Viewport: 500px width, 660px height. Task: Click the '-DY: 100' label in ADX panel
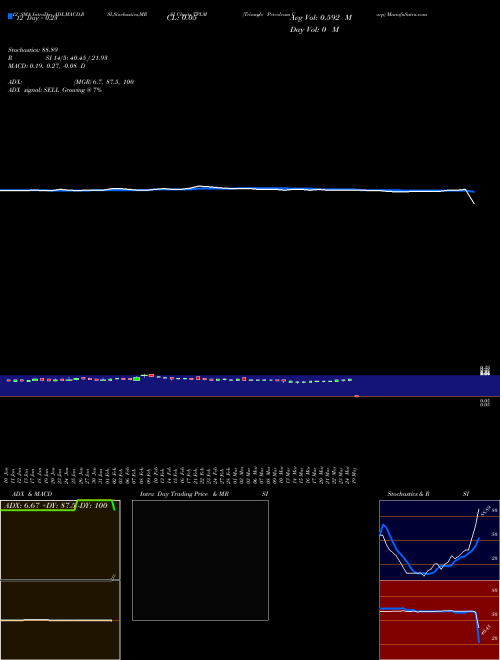[92, 506]
